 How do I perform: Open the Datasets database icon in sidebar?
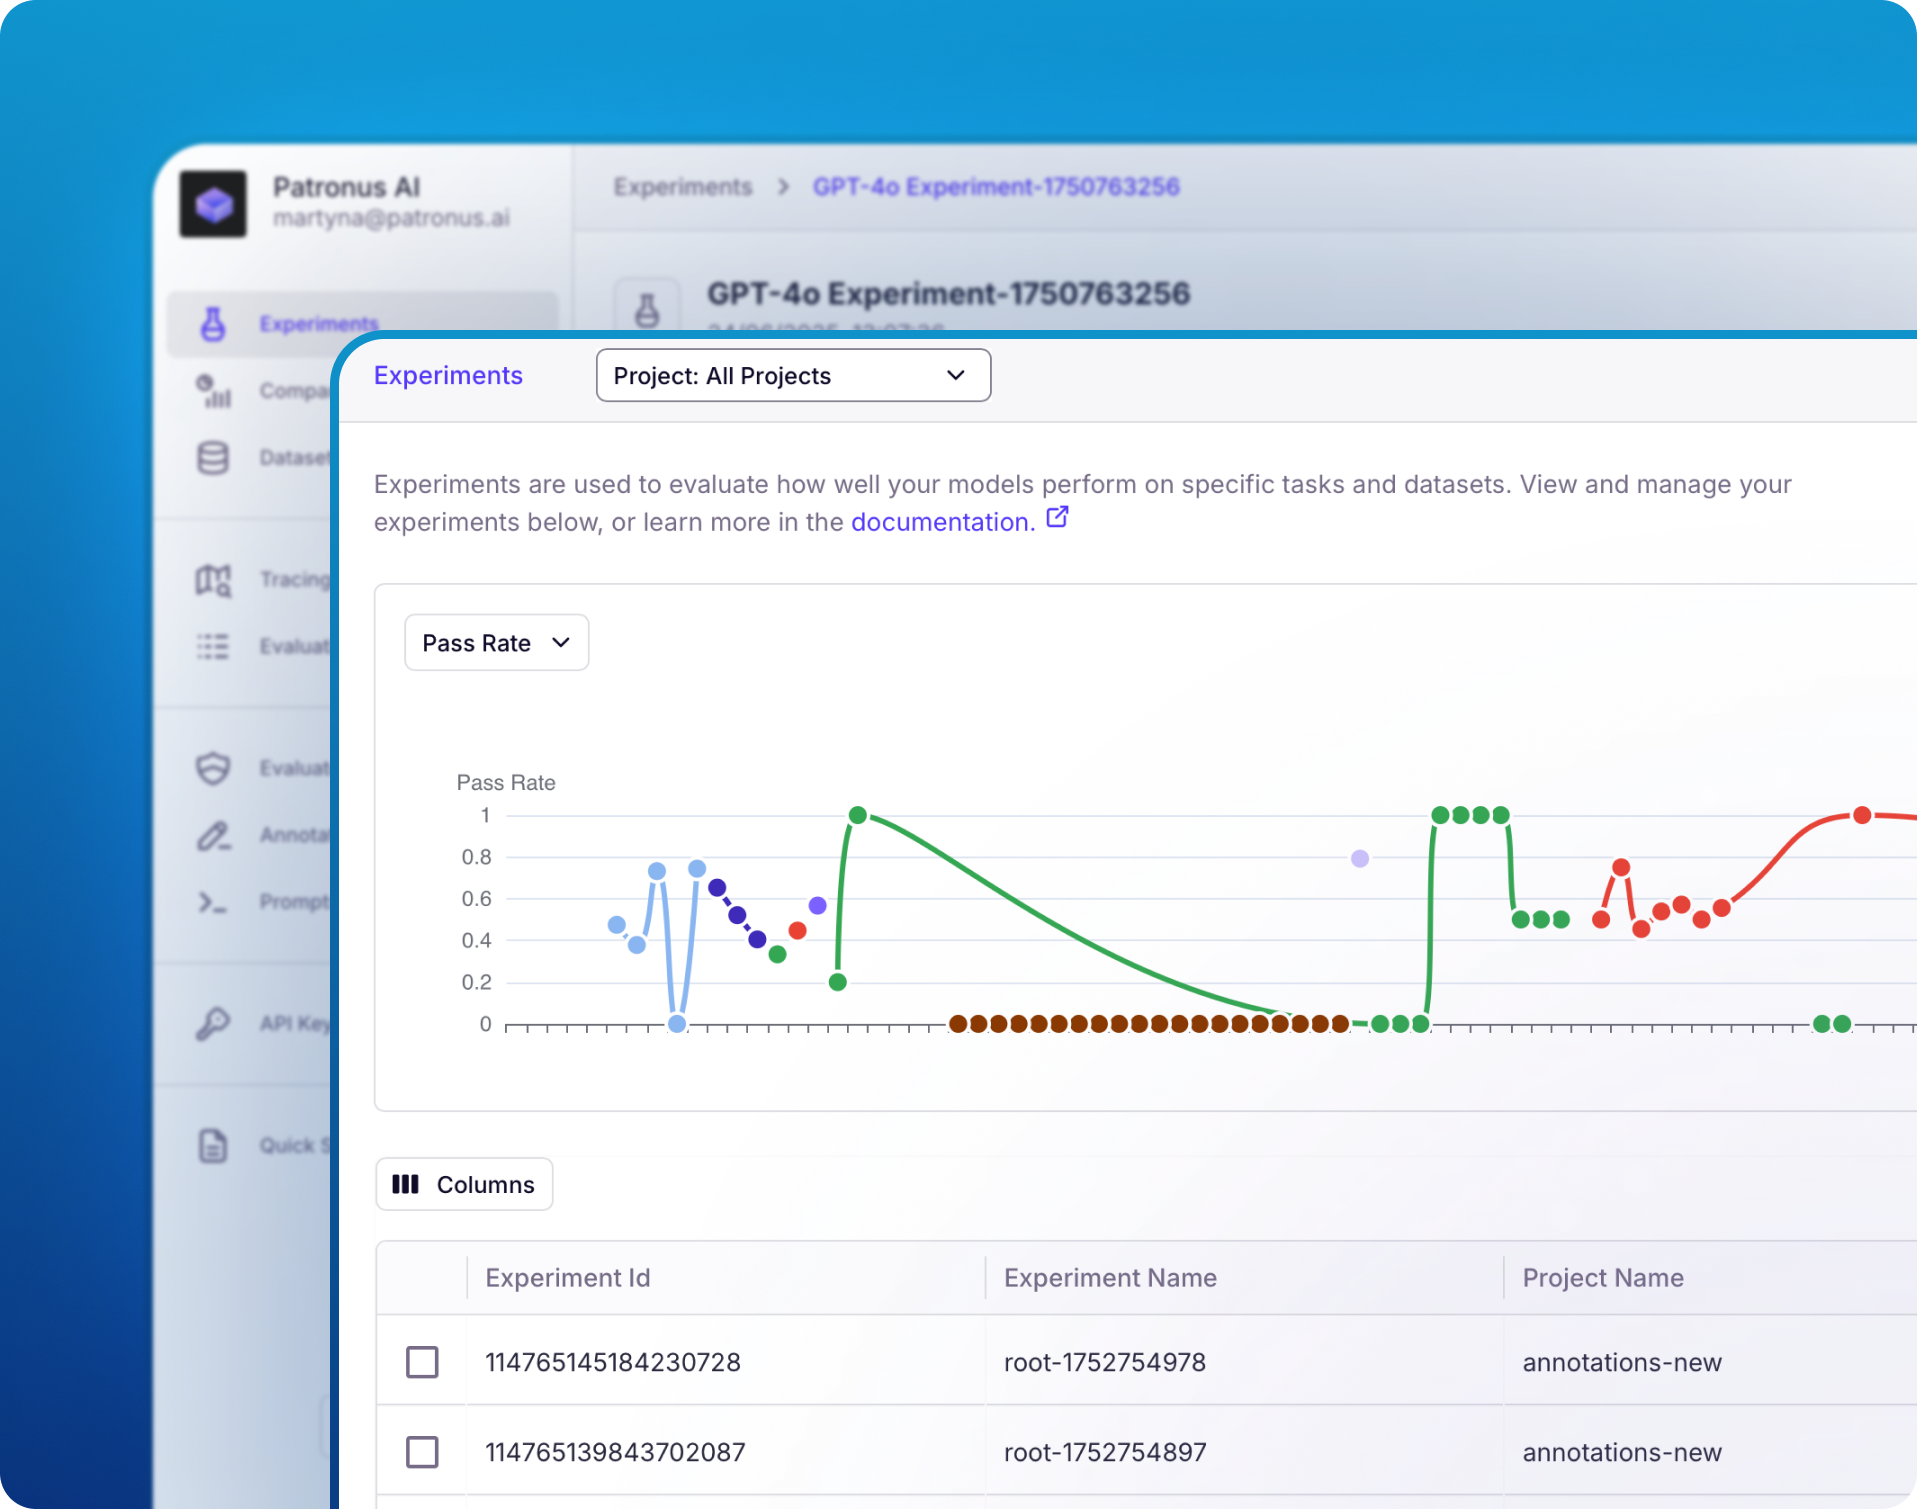point(213,458)
